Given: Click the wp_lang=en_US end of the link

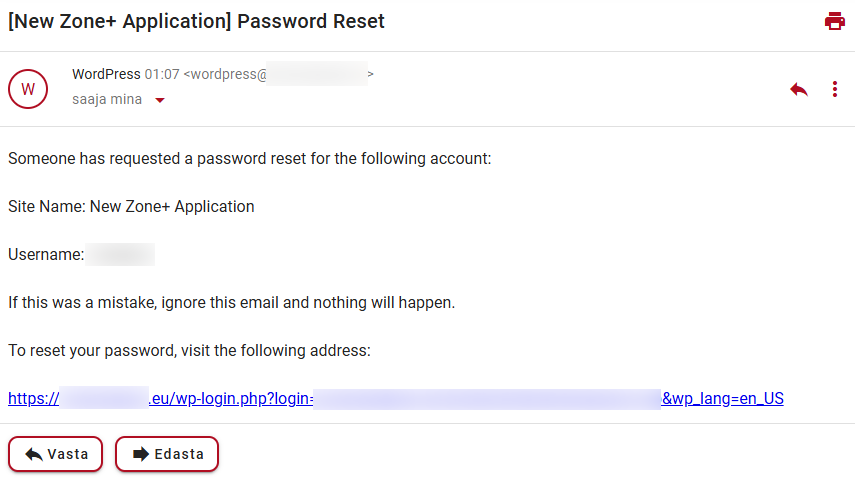Looking at the screenshot, I should (x=724, y=399).
